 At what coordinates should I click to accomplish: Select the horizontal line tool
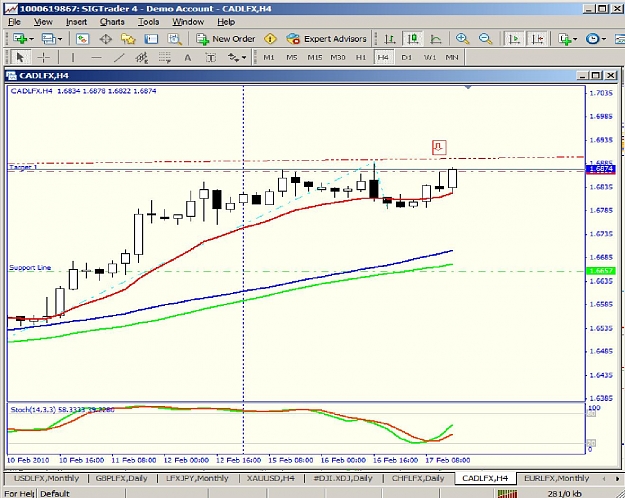click(96, 57)
